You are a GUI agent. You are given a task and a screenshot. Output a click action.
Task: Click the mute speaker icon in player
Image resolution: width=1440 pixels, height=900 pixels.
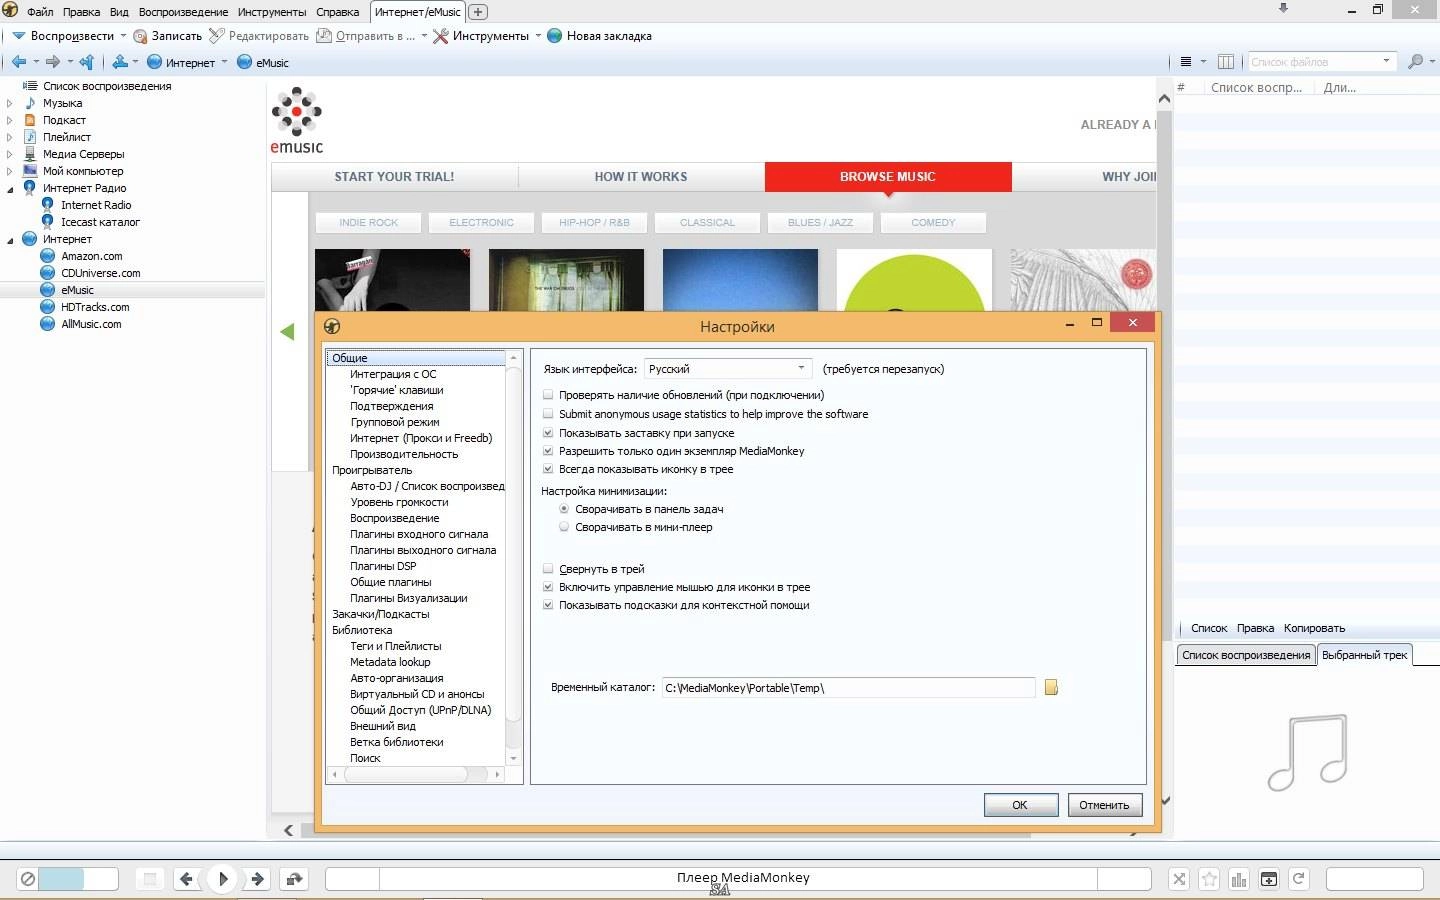(28, 879)
